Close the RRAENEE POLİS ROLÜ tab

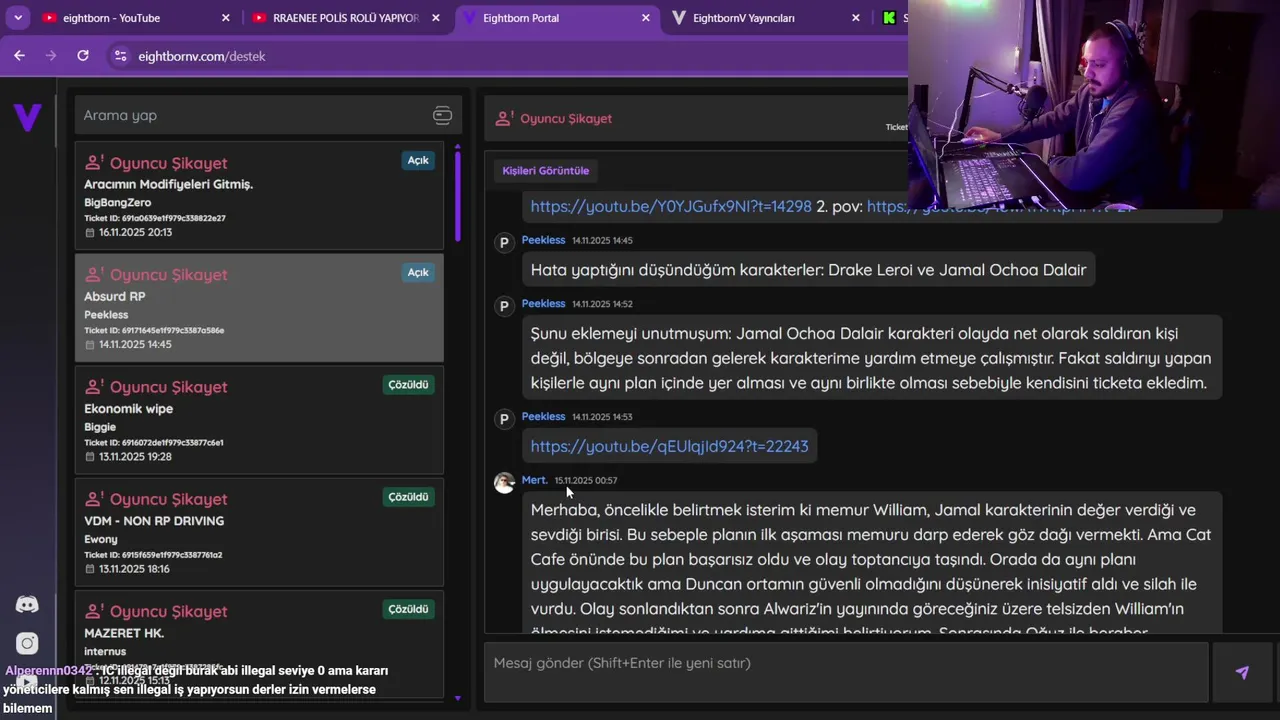click(435, 18)
